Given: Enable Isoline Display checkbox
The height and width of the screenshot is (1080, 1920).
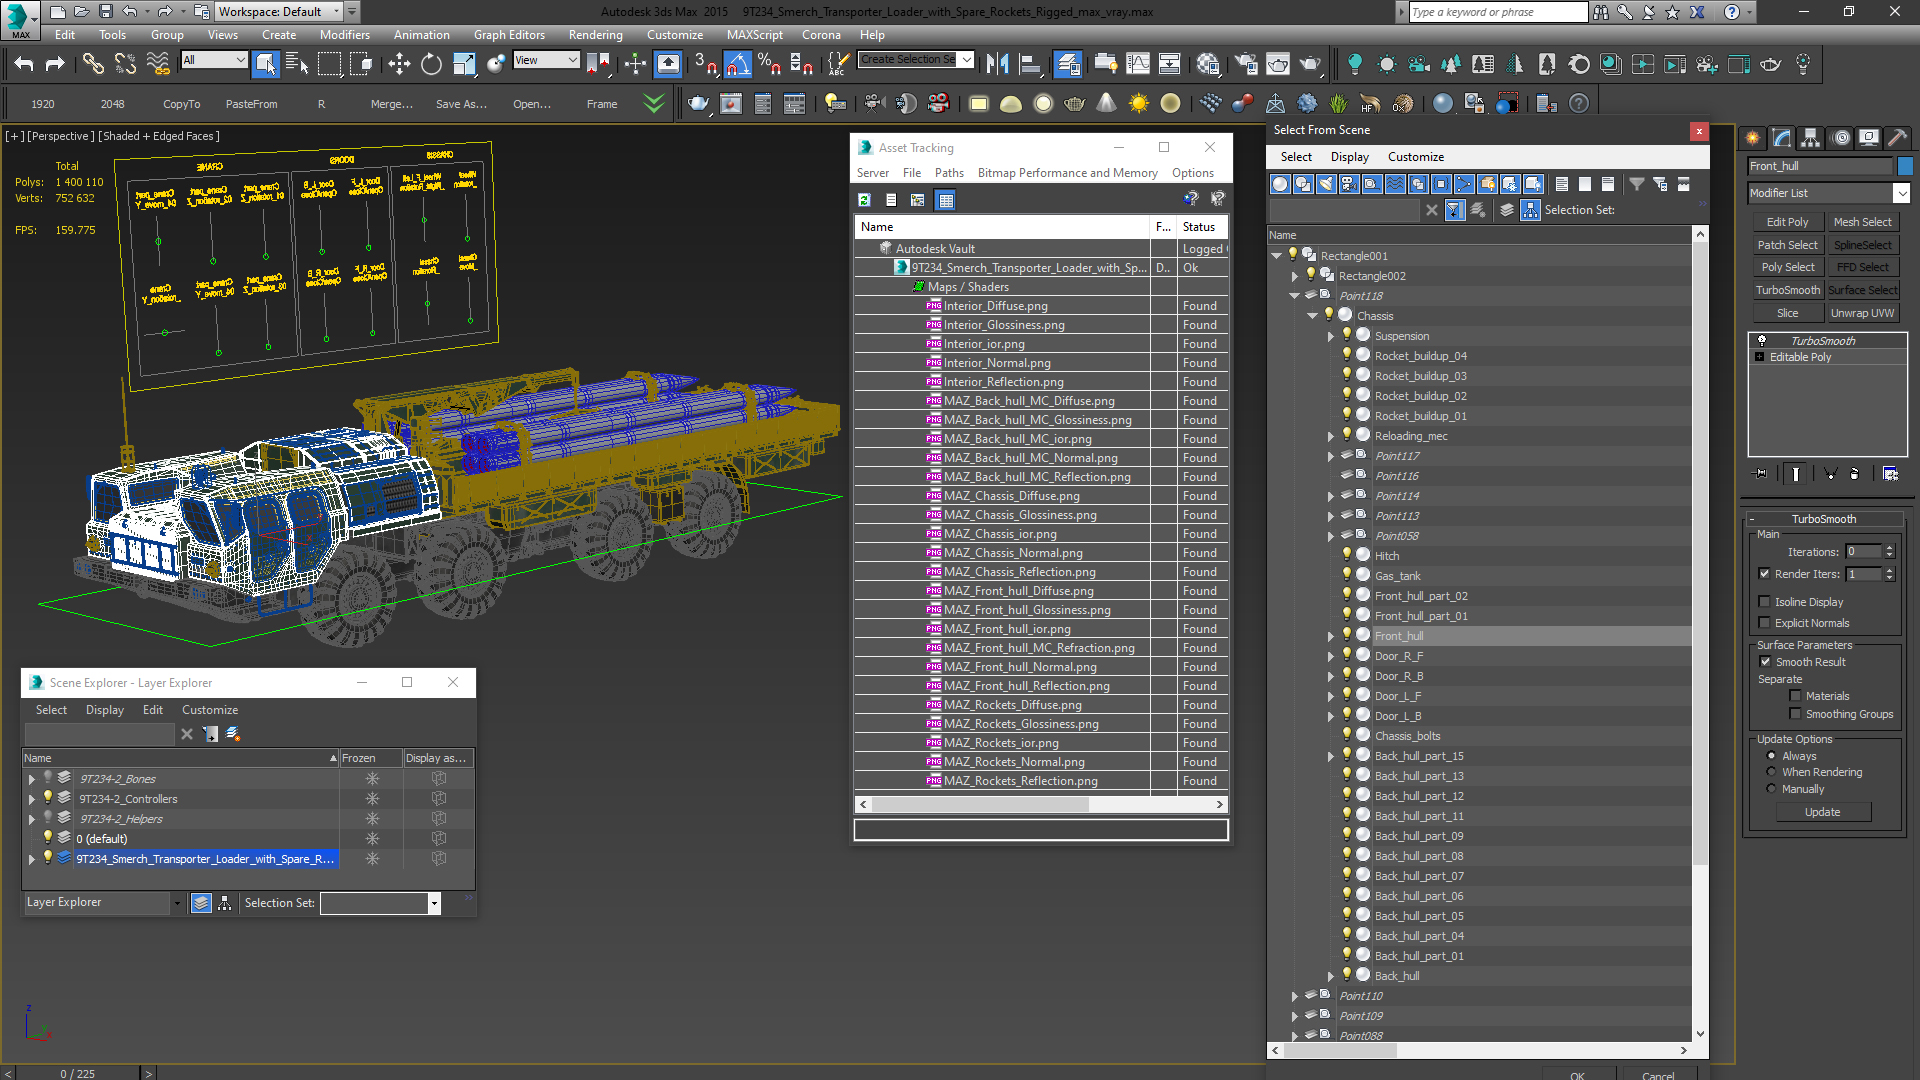Looking at the screenshot, I should coord(1765,602).
